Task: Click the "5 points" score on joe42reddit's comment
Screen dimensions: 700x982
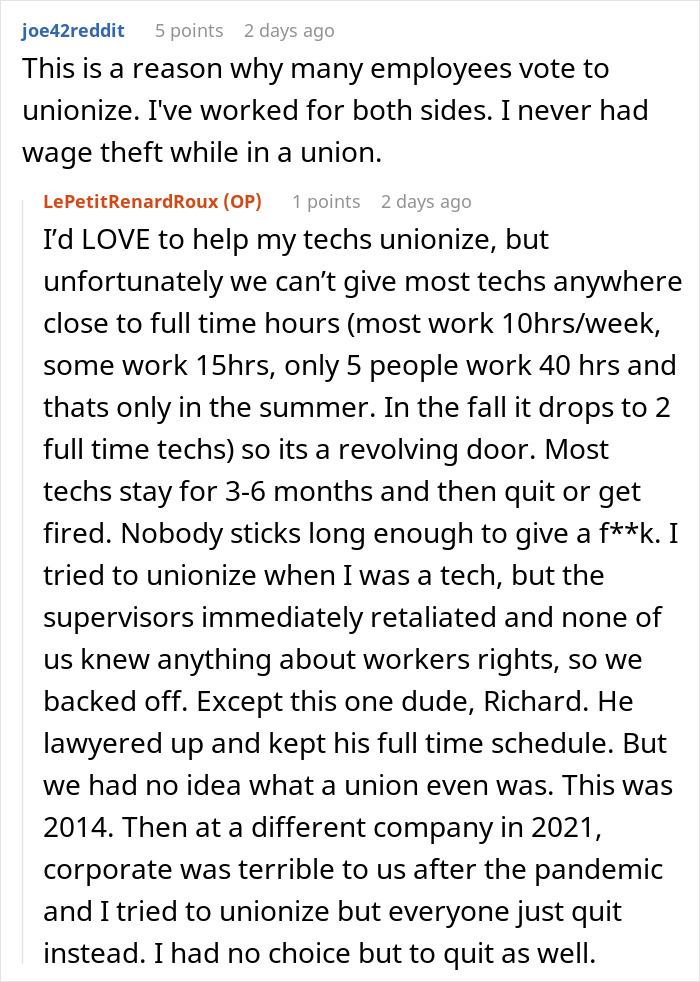Action: pyautogui.click(x=189, y=30)
